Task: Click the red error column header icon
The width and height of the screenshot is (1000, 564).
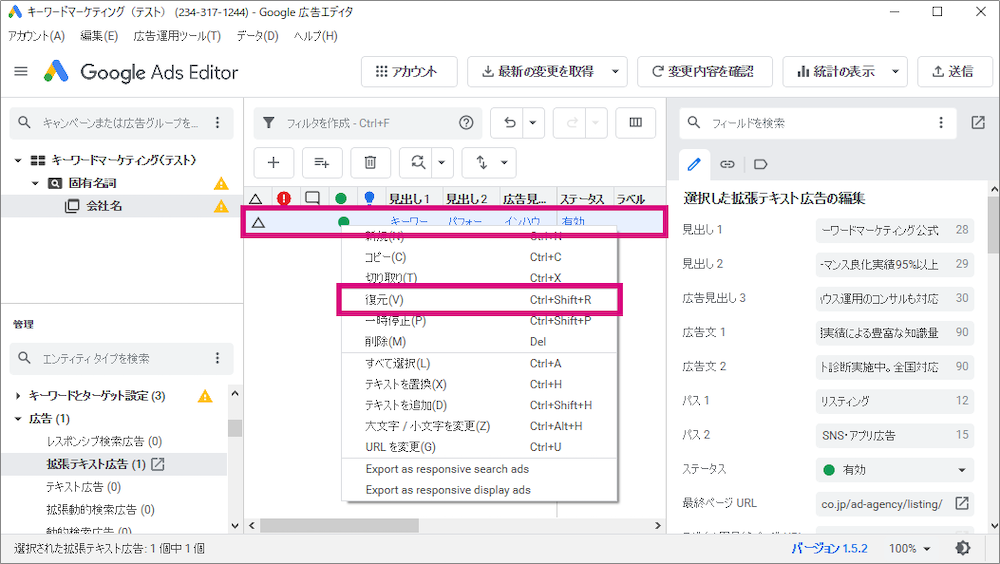Action: click(x=284, y=198)
